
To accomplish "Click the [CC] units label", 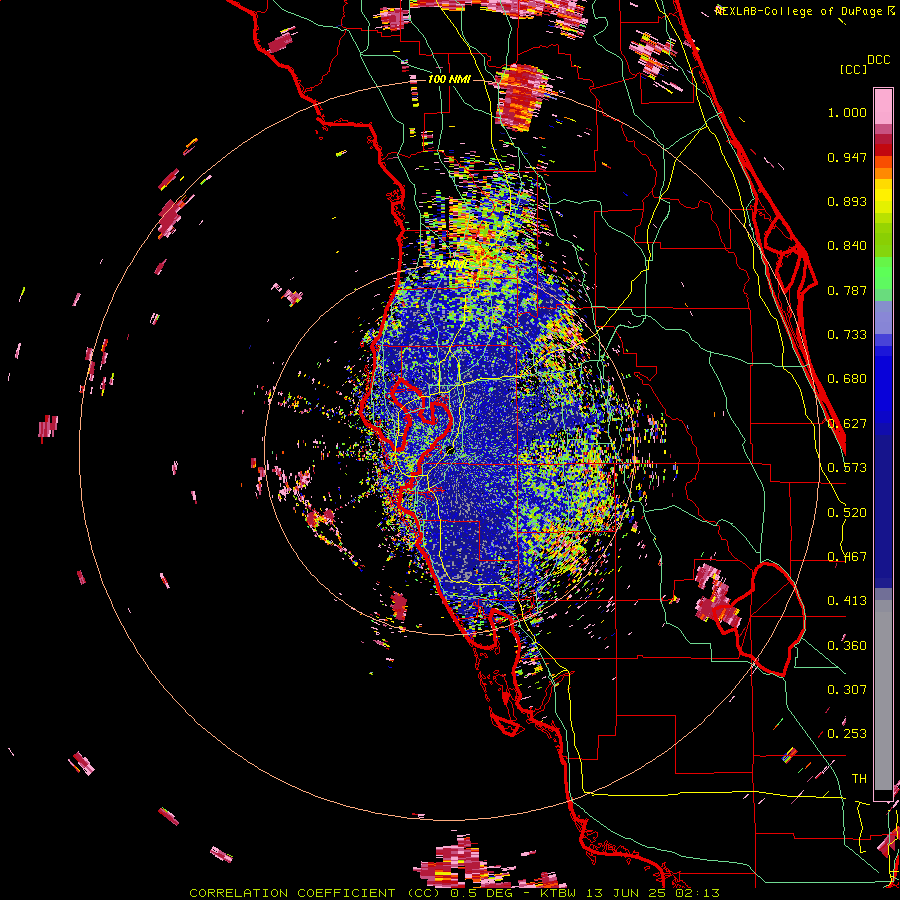I will (x=854, y=69).
